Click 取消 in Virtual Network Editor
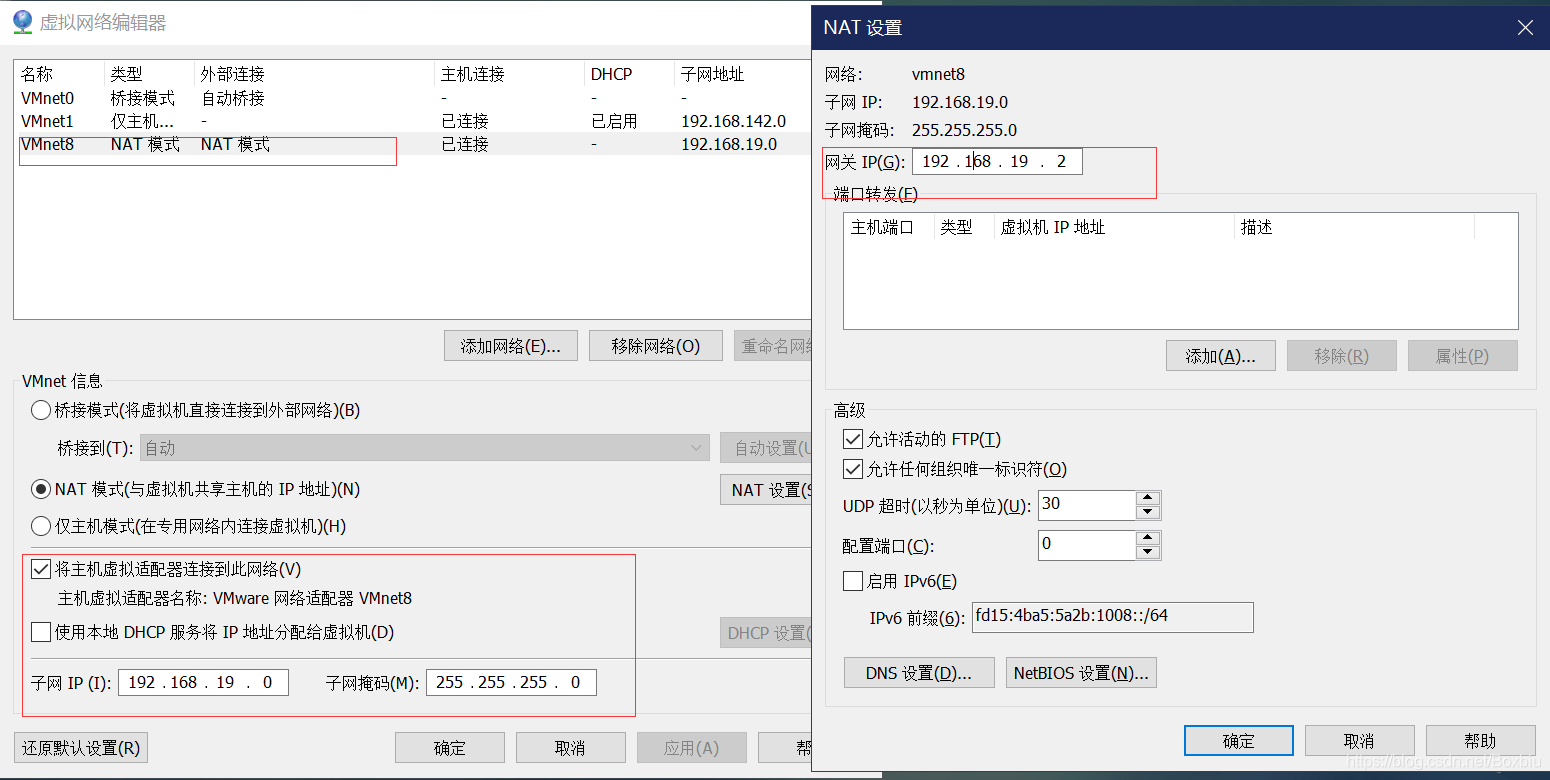This screenshot has height=780, width=1550. pos(571,748)
